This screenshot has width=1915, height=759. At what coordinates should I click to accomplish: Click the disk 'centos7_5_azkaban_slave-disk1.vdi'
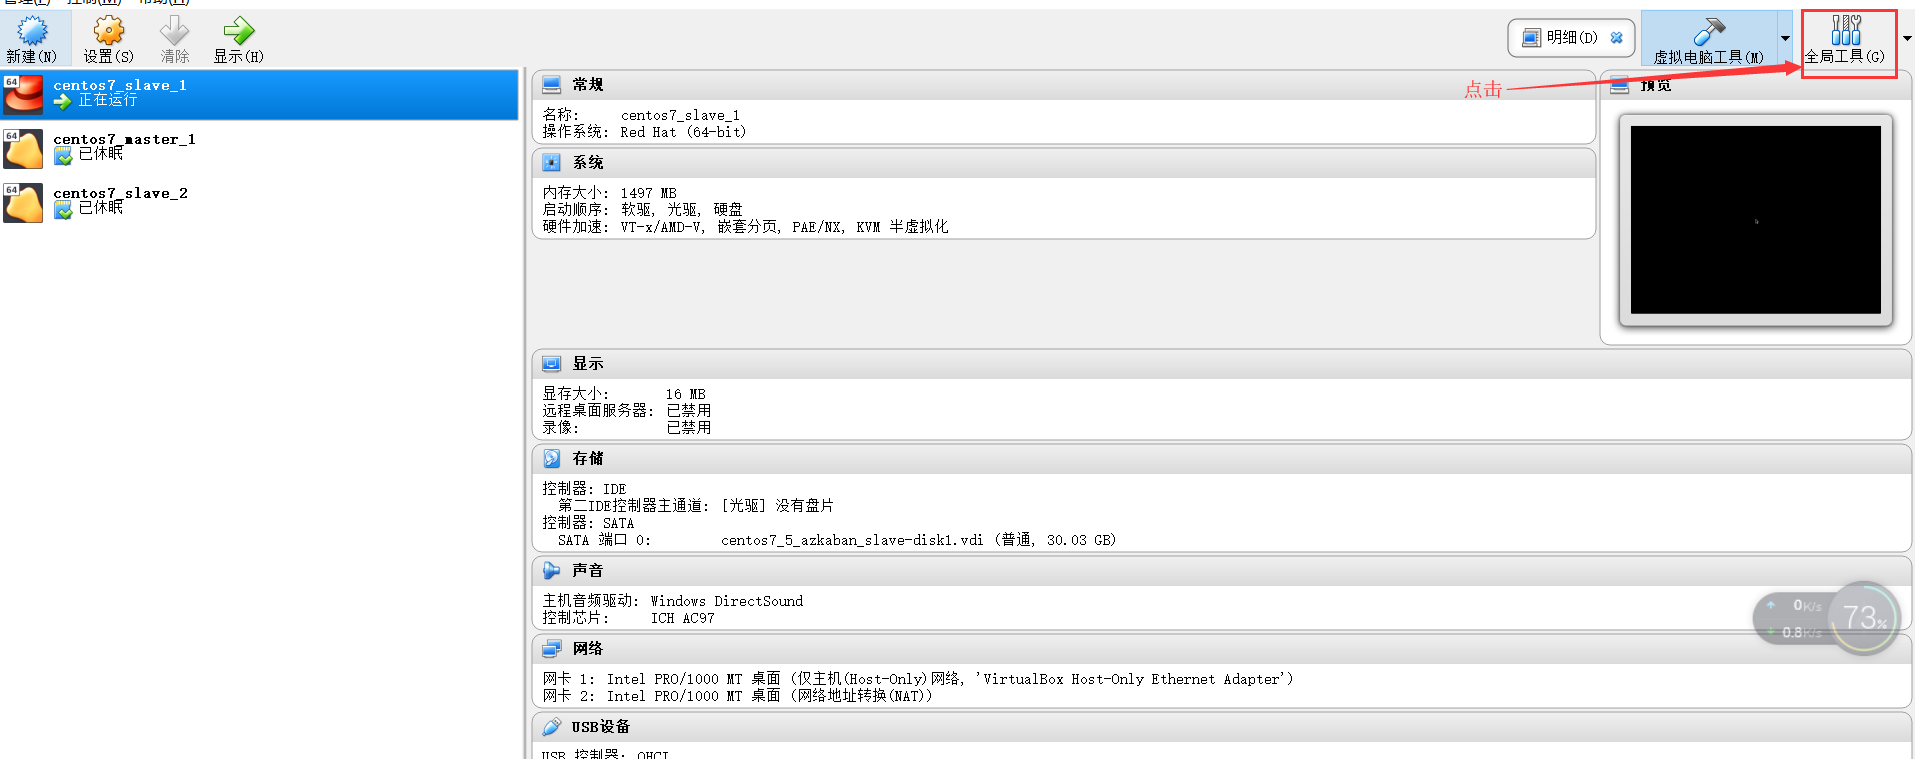pos(852,540)
